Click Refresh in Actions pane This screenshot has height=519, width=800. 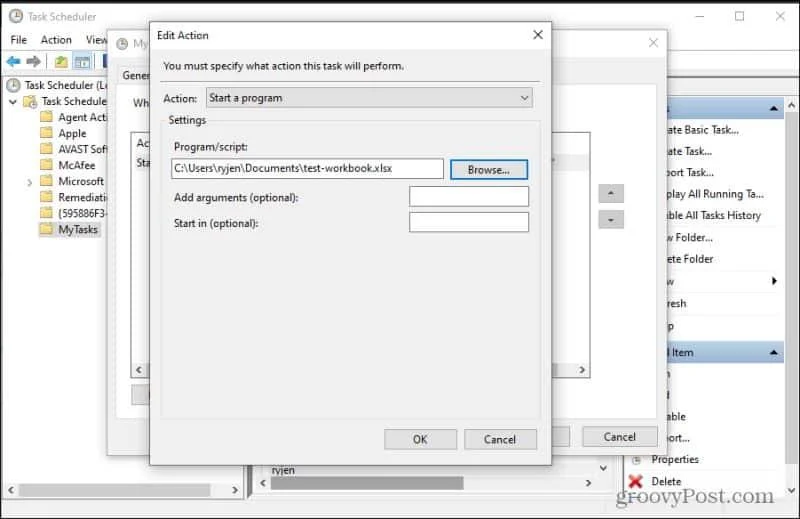click(677, 303)
